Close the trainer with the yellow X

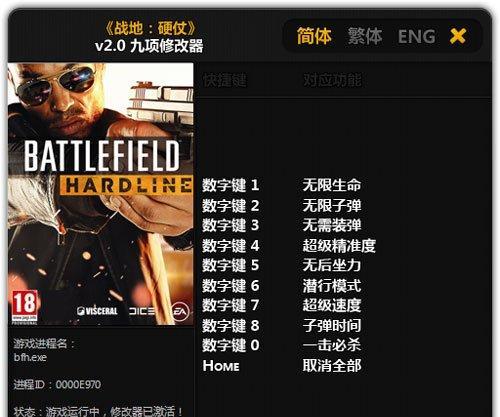coord(458,36)
